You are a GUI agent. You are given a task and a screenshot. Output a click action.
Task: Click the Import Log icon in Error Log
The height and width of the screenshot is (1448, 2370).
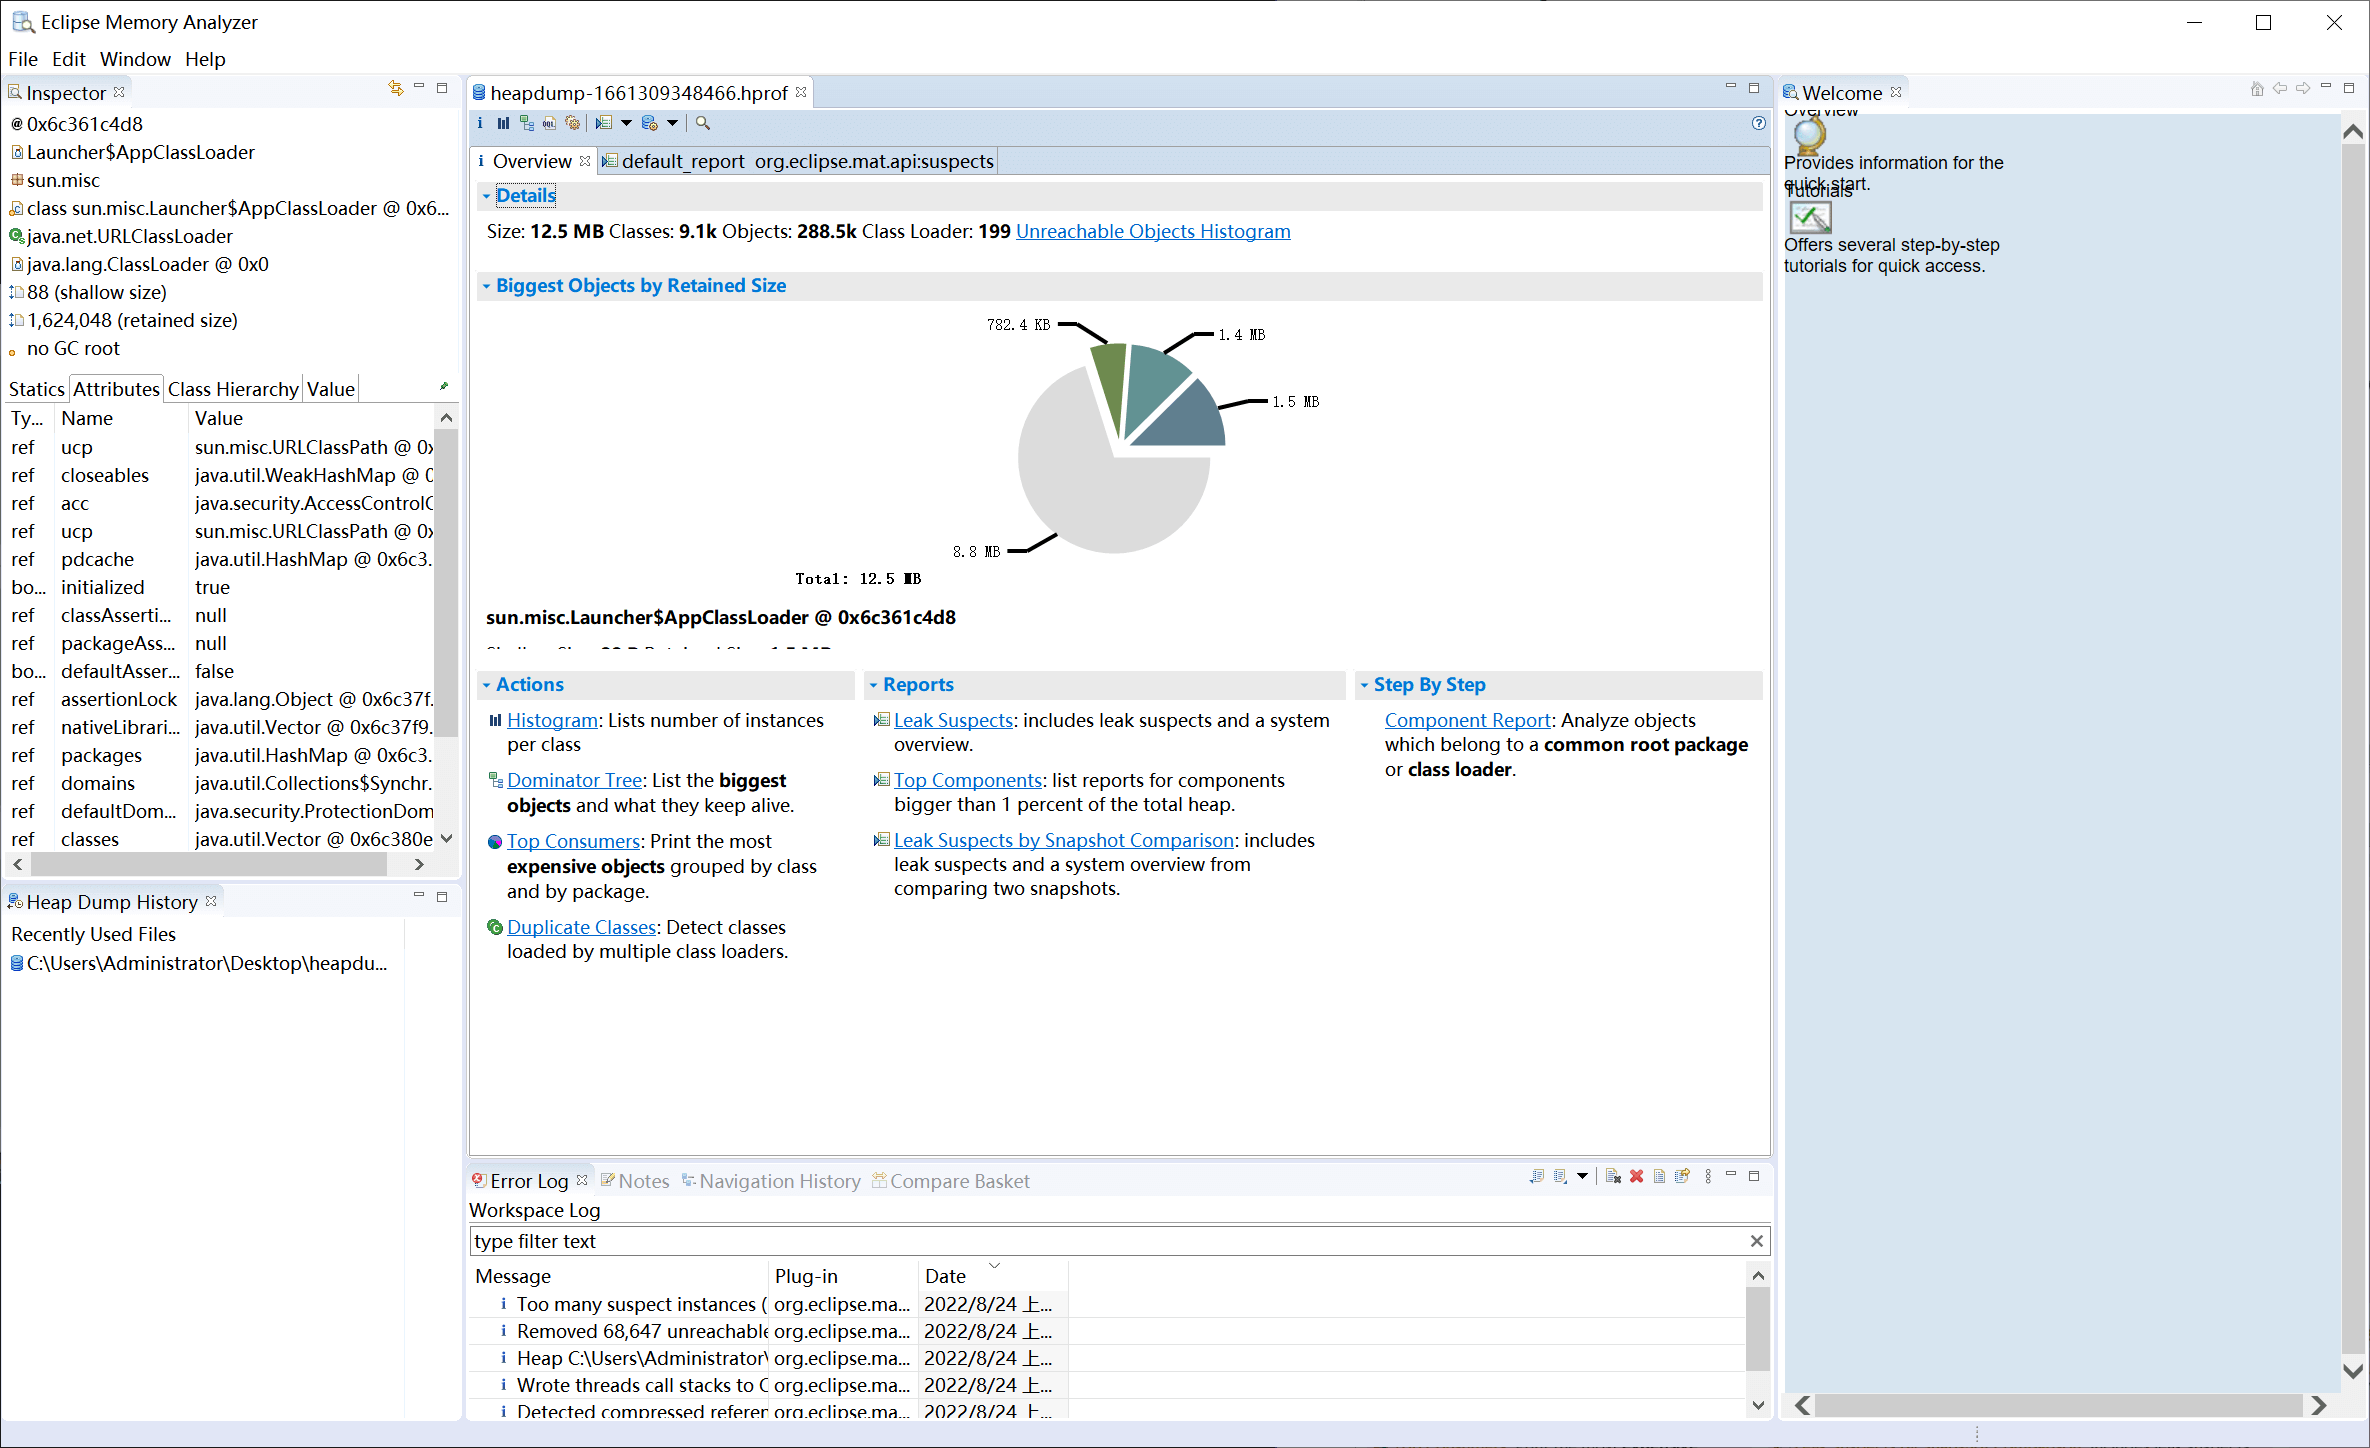pos(1560,1176)
